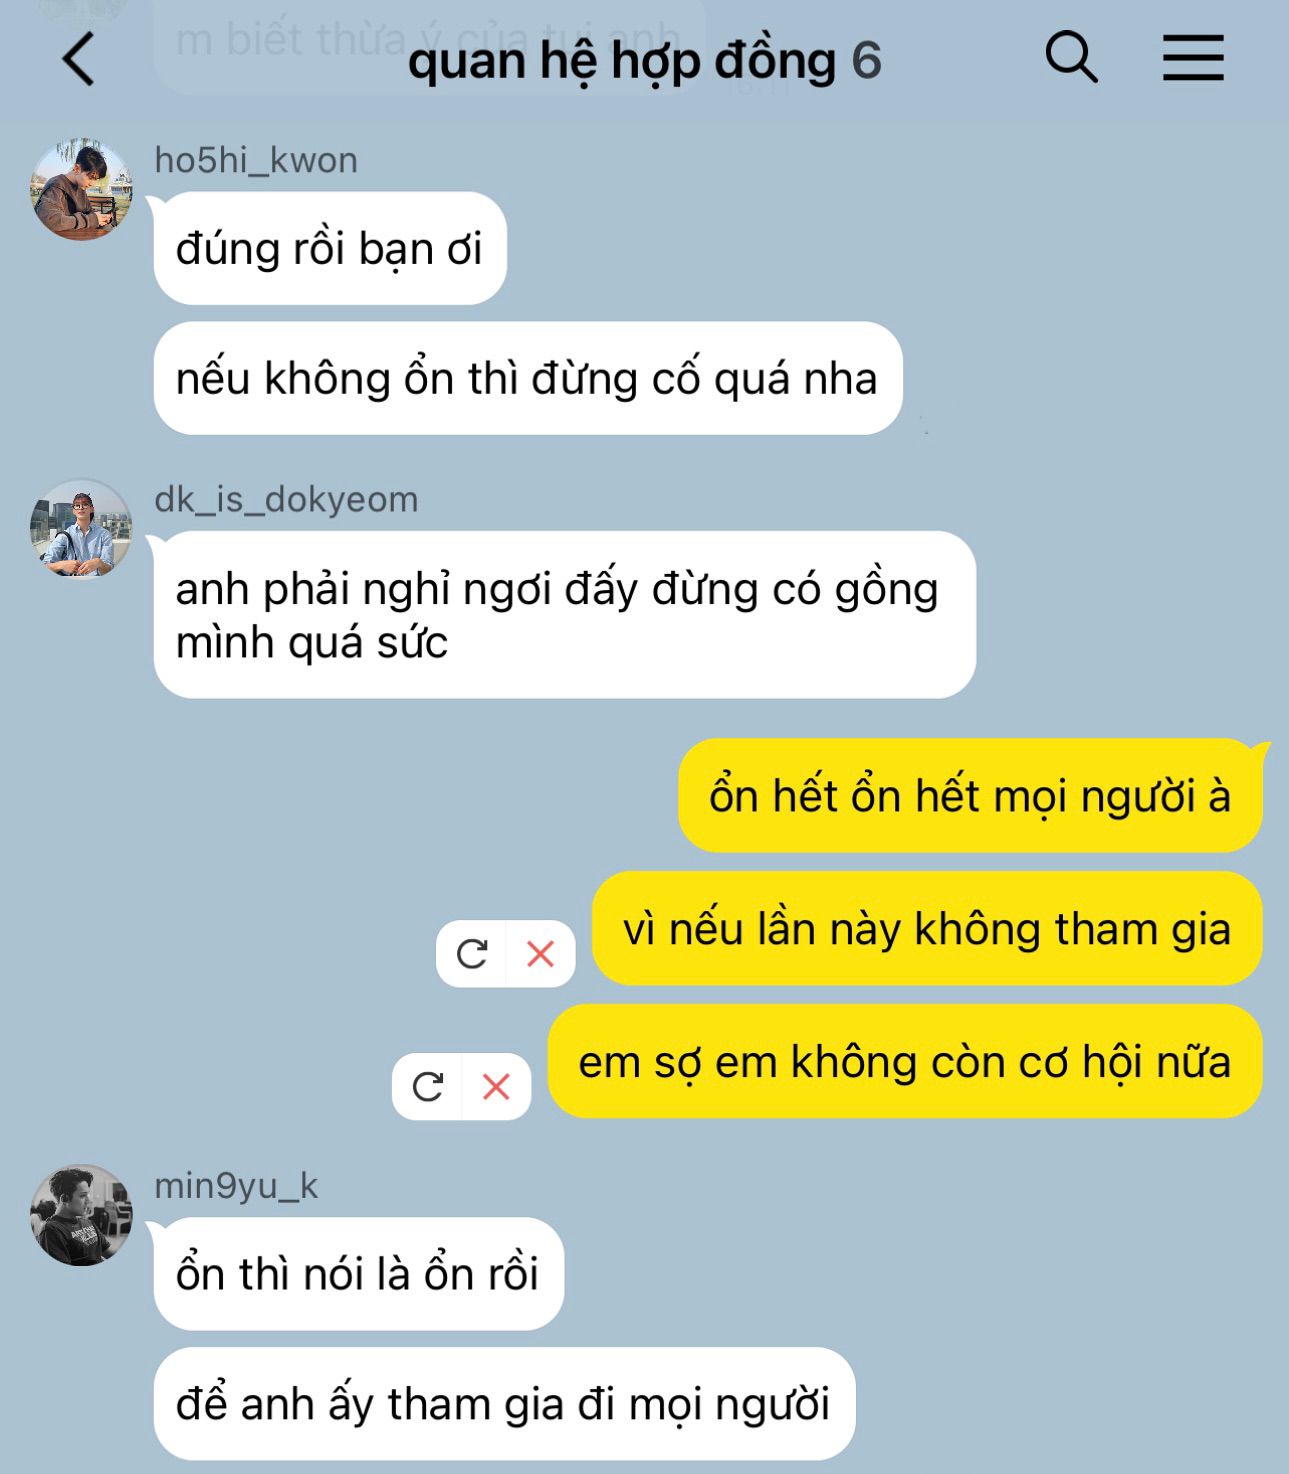
Task: Click the username dk_is_dokyeom
Action: pos(286,499)
